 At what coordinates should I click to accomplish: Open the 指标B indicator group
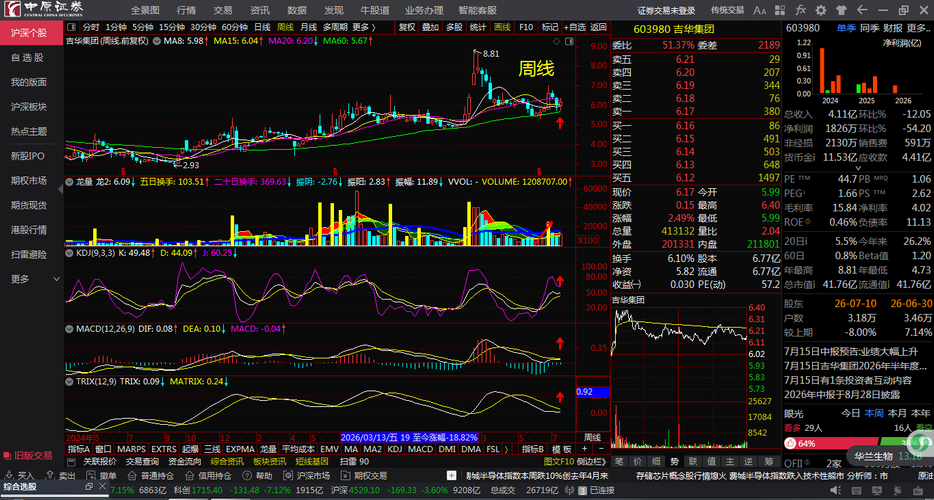[x=533, y=449]
